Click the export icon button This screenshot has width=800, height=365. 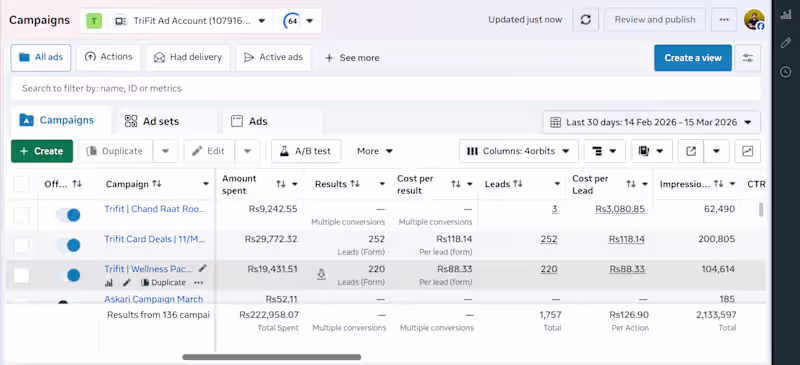click(691, 151)
